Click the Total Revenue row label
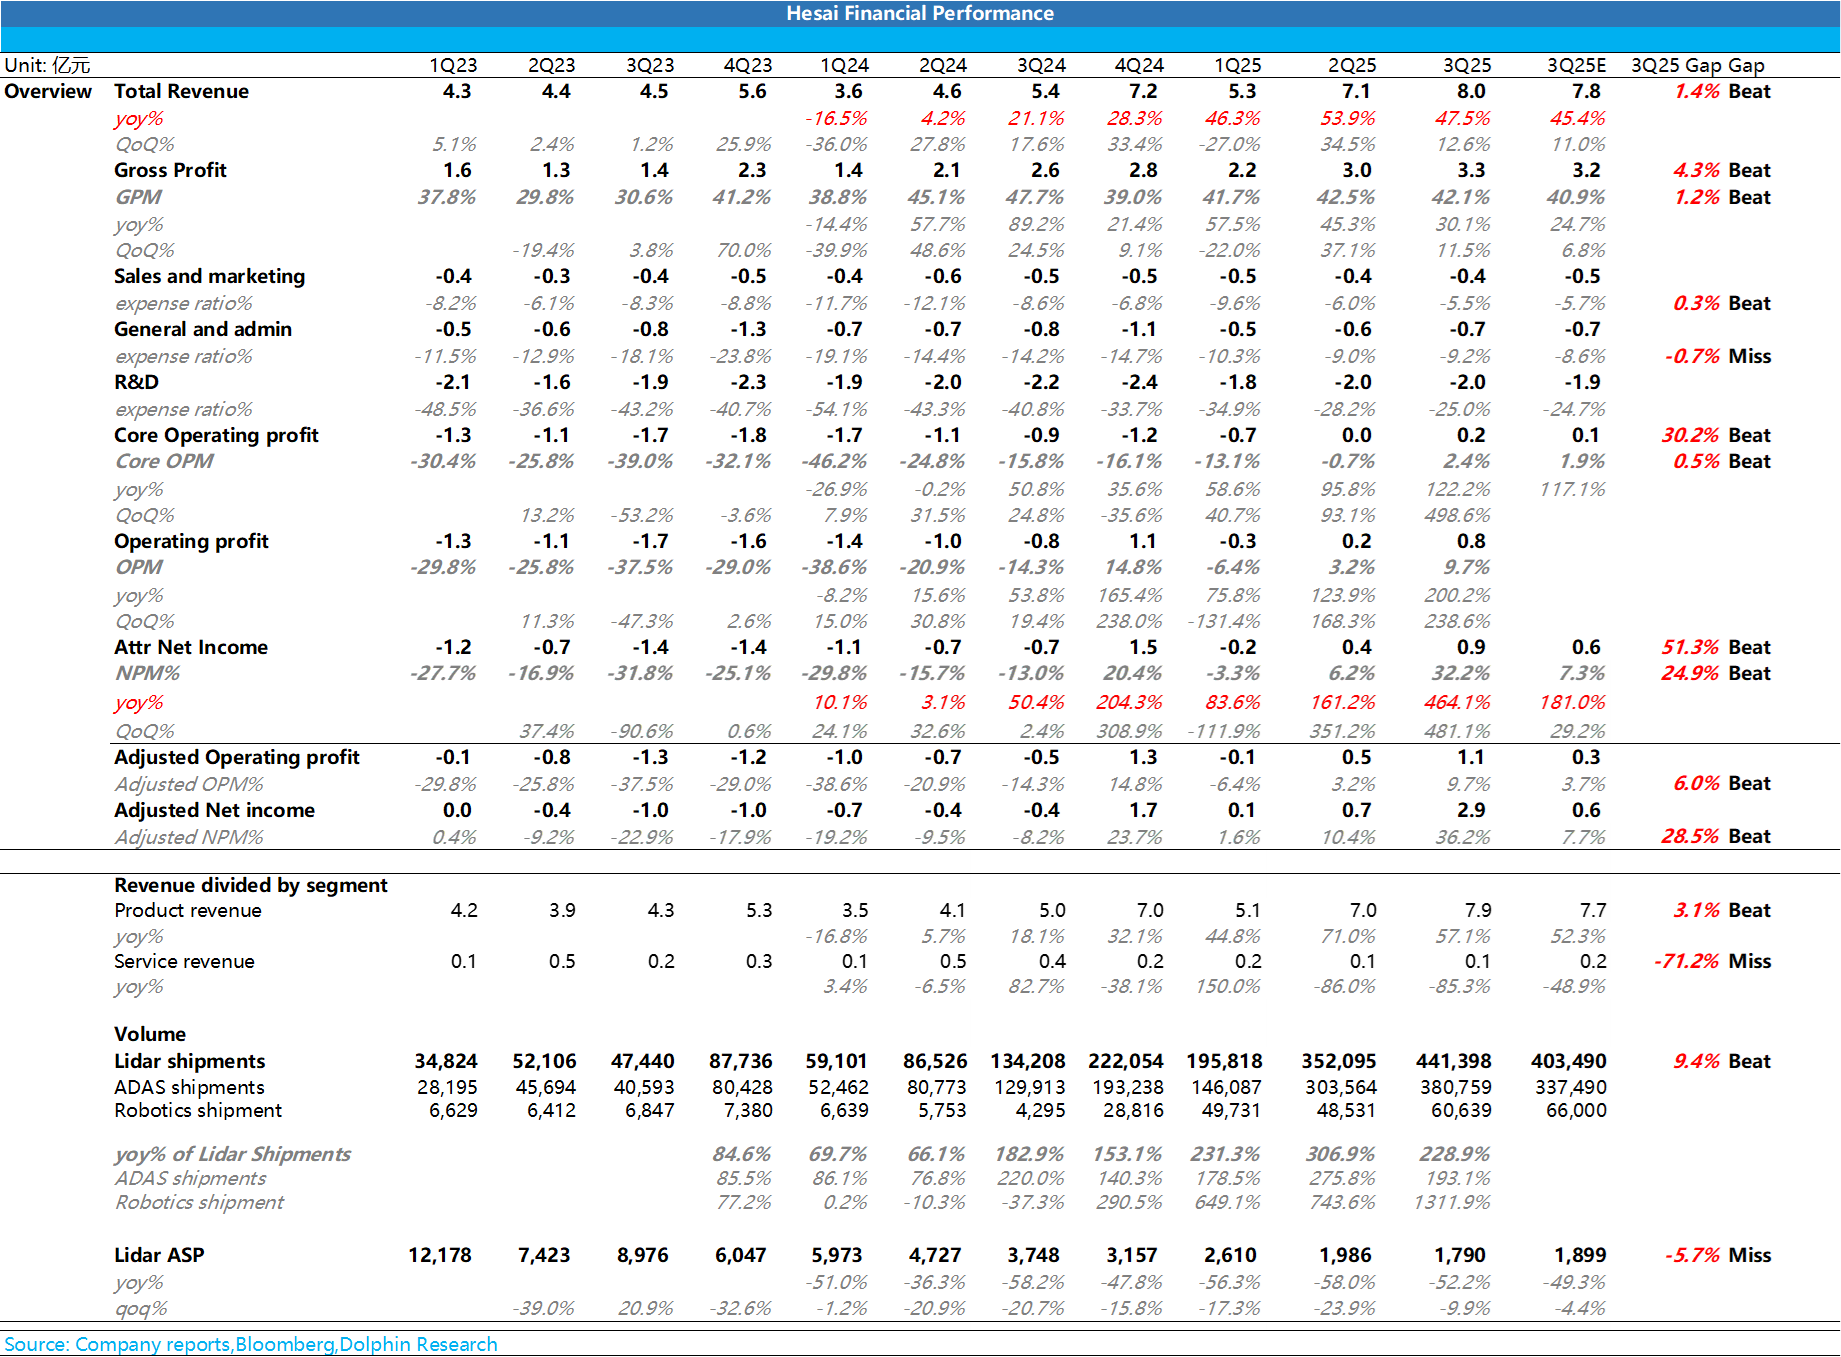1841x1357 pixels. pyautogui.click(x=181, y=91)
